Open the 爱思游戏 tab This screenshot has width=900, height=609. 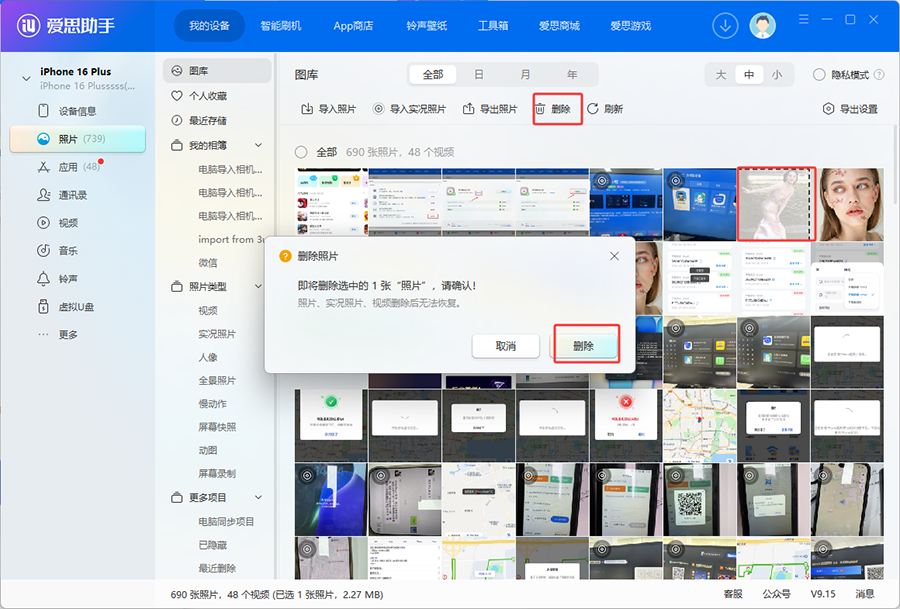630,26
